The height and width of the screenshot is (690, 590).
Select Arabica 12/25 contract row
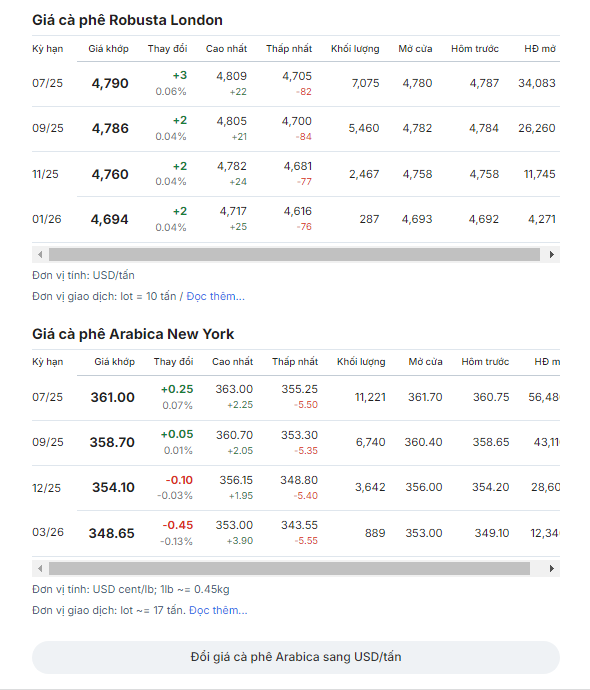click(x=296, y=488)
